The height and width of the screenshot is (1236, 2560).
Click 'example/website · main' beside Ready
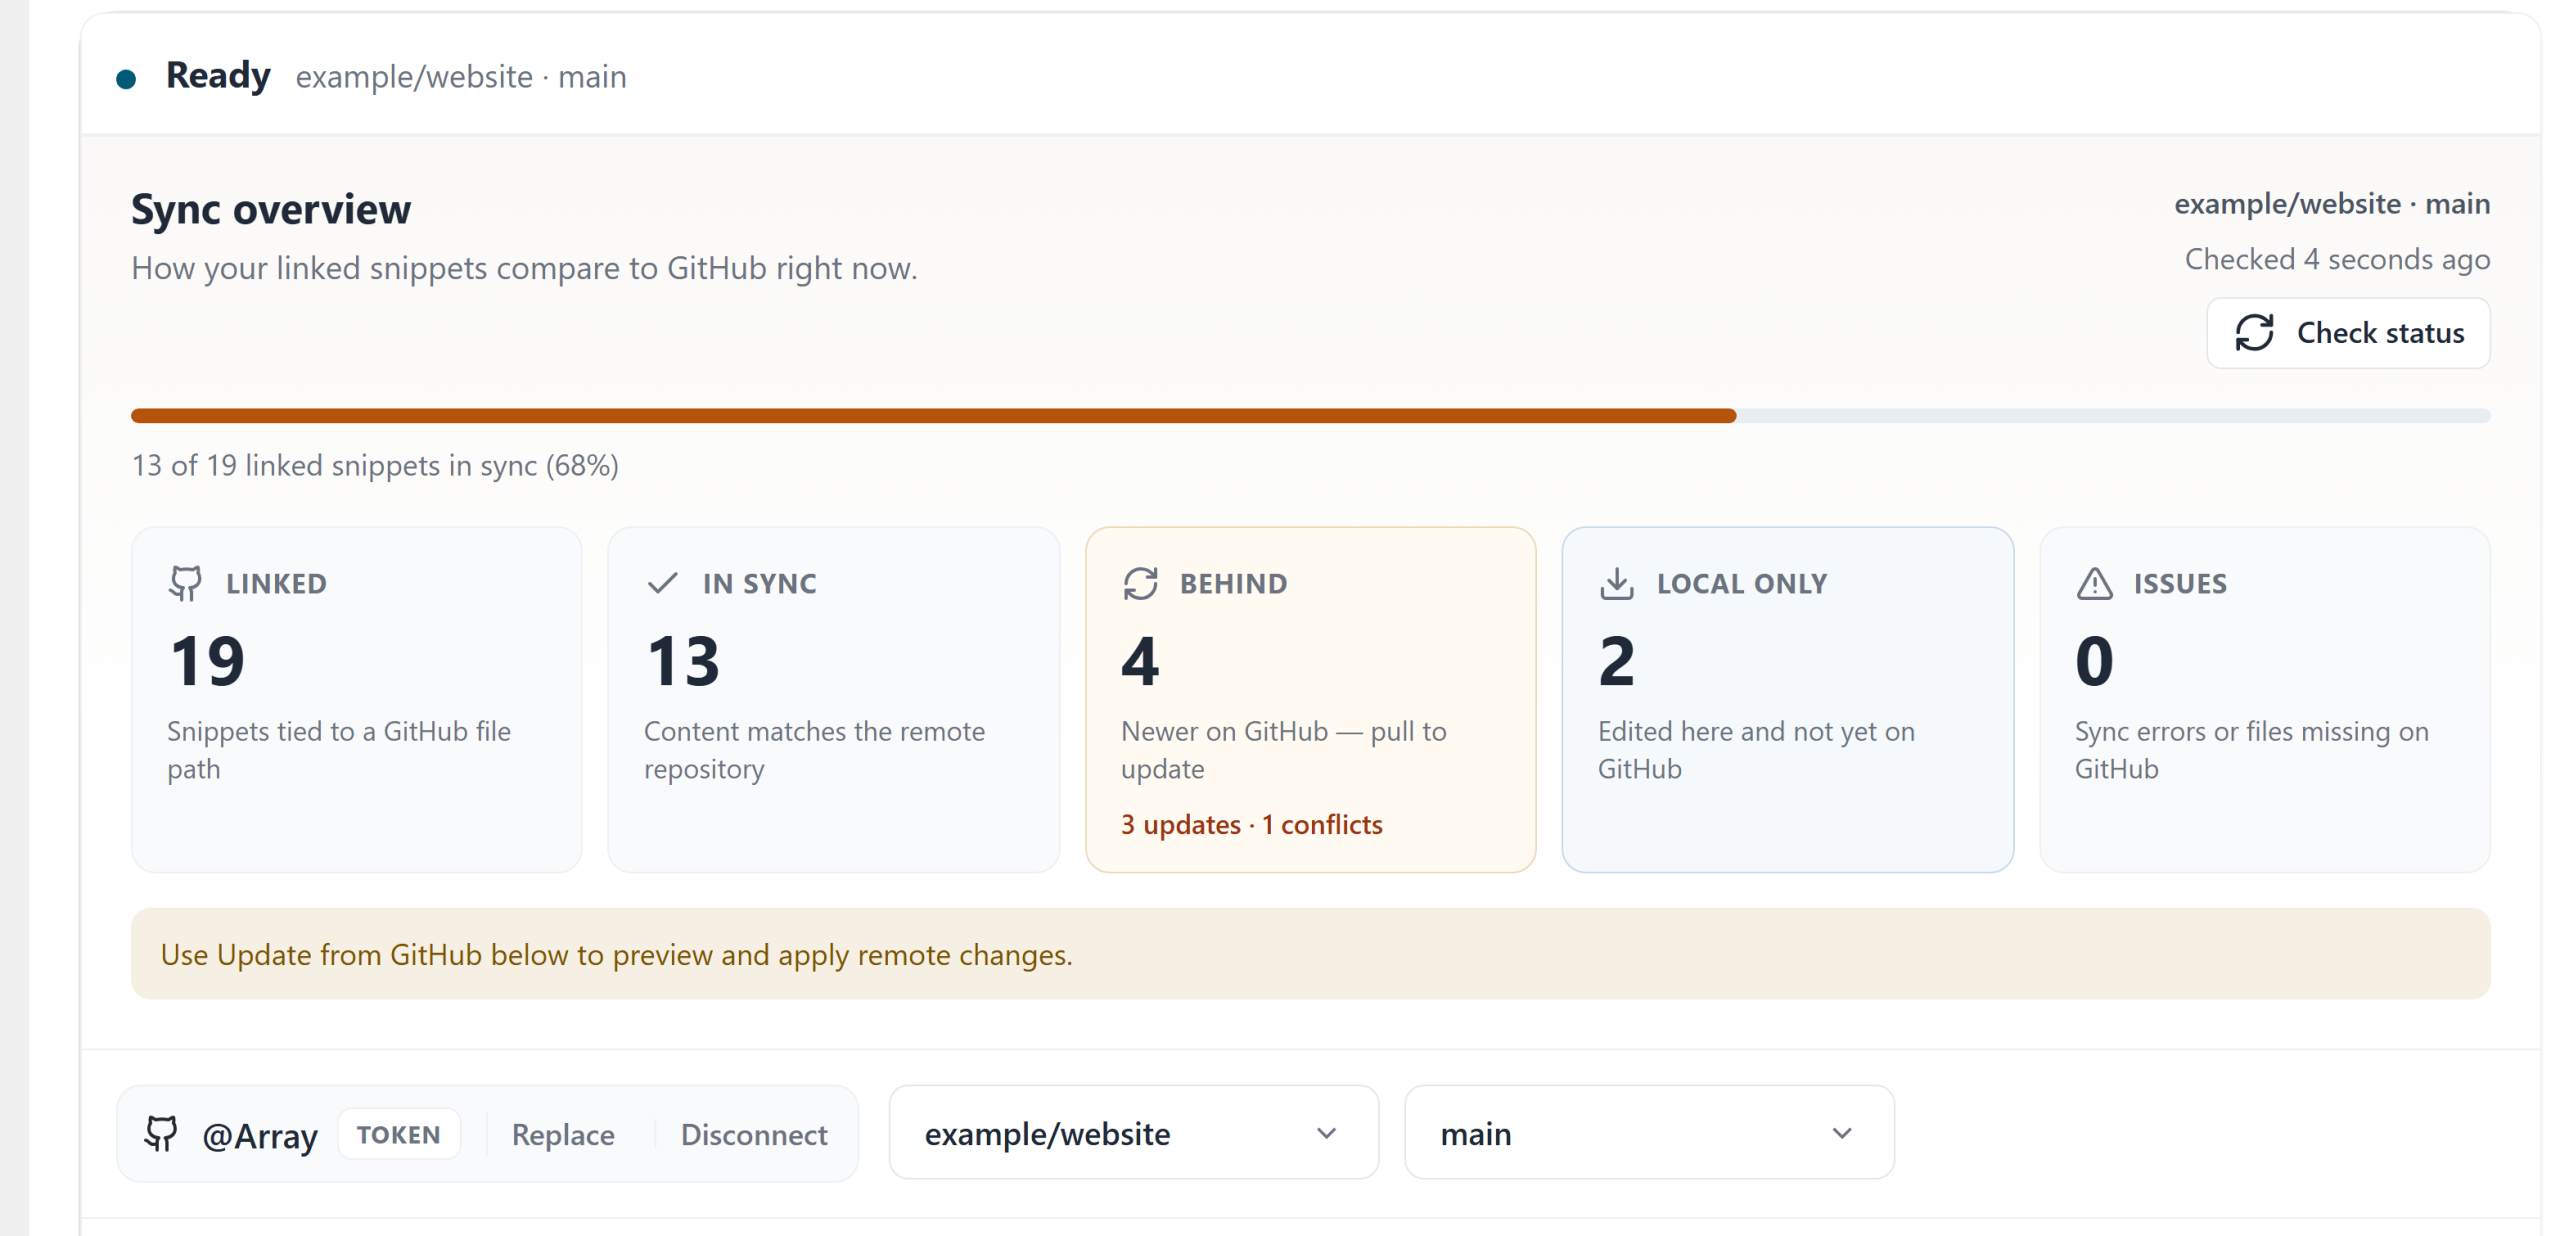tap(461, 77)
